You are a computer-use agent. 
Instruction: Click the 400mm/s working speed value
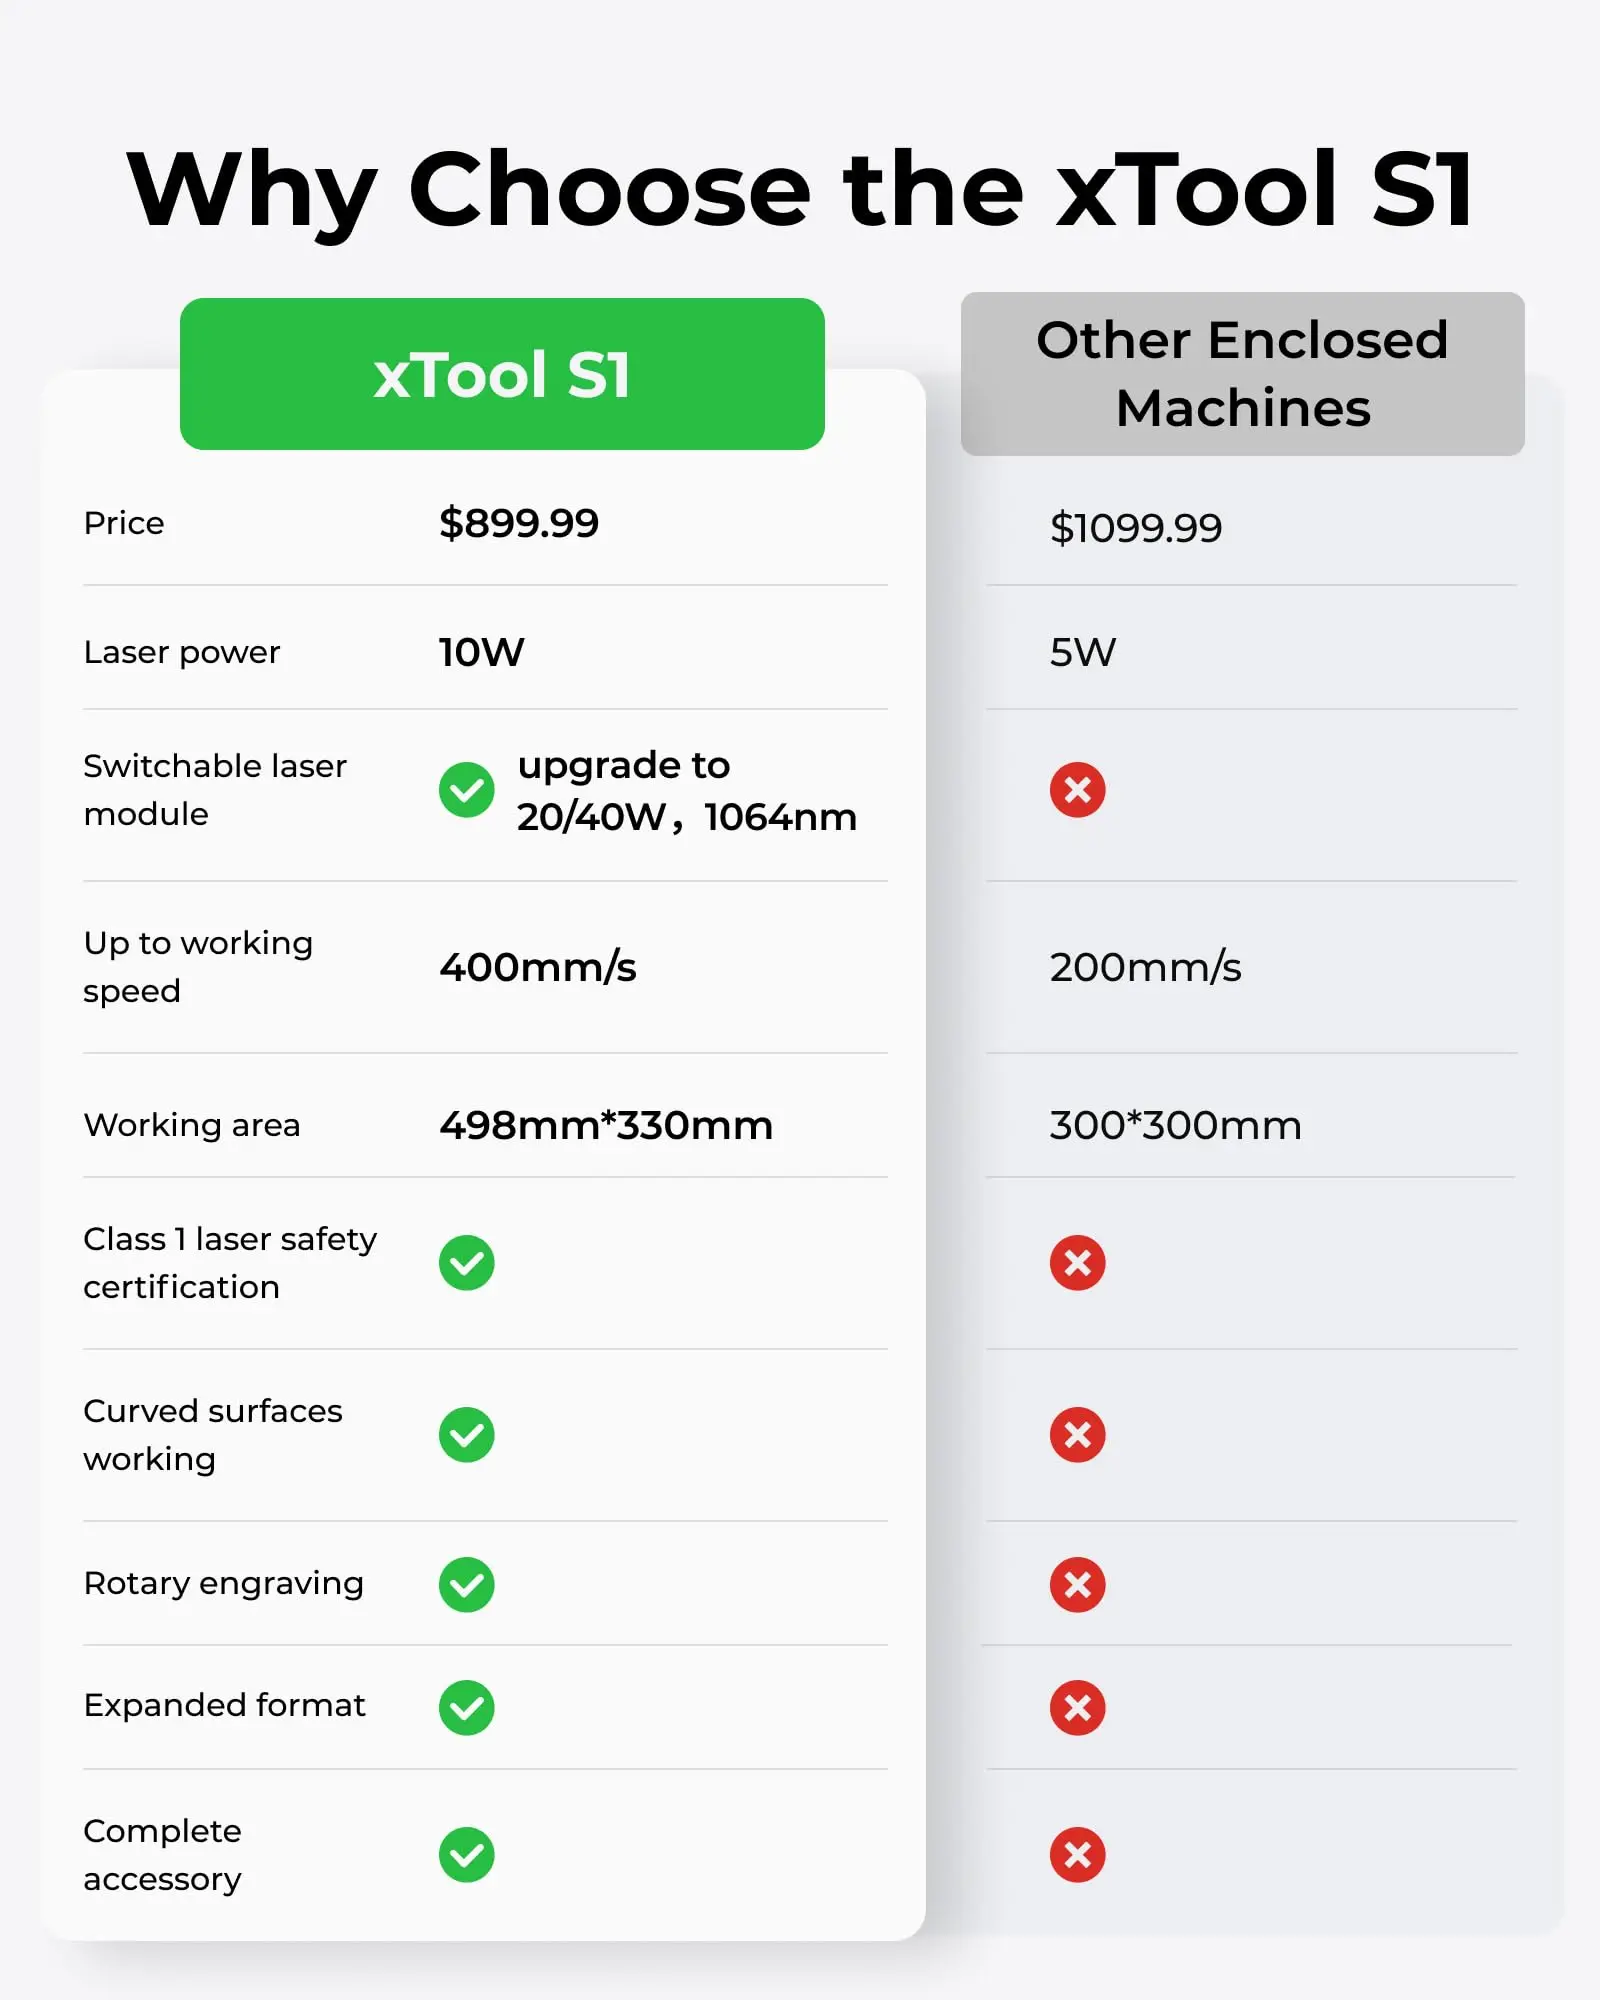pos(538,967)
